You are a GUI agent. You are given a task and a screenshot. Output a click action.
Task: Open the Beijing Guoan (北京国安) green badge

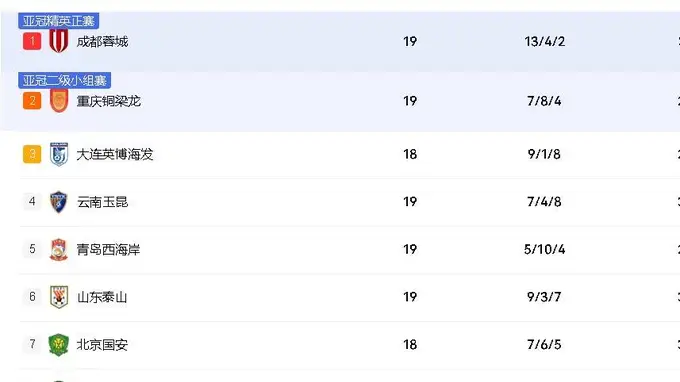point(59,345)
